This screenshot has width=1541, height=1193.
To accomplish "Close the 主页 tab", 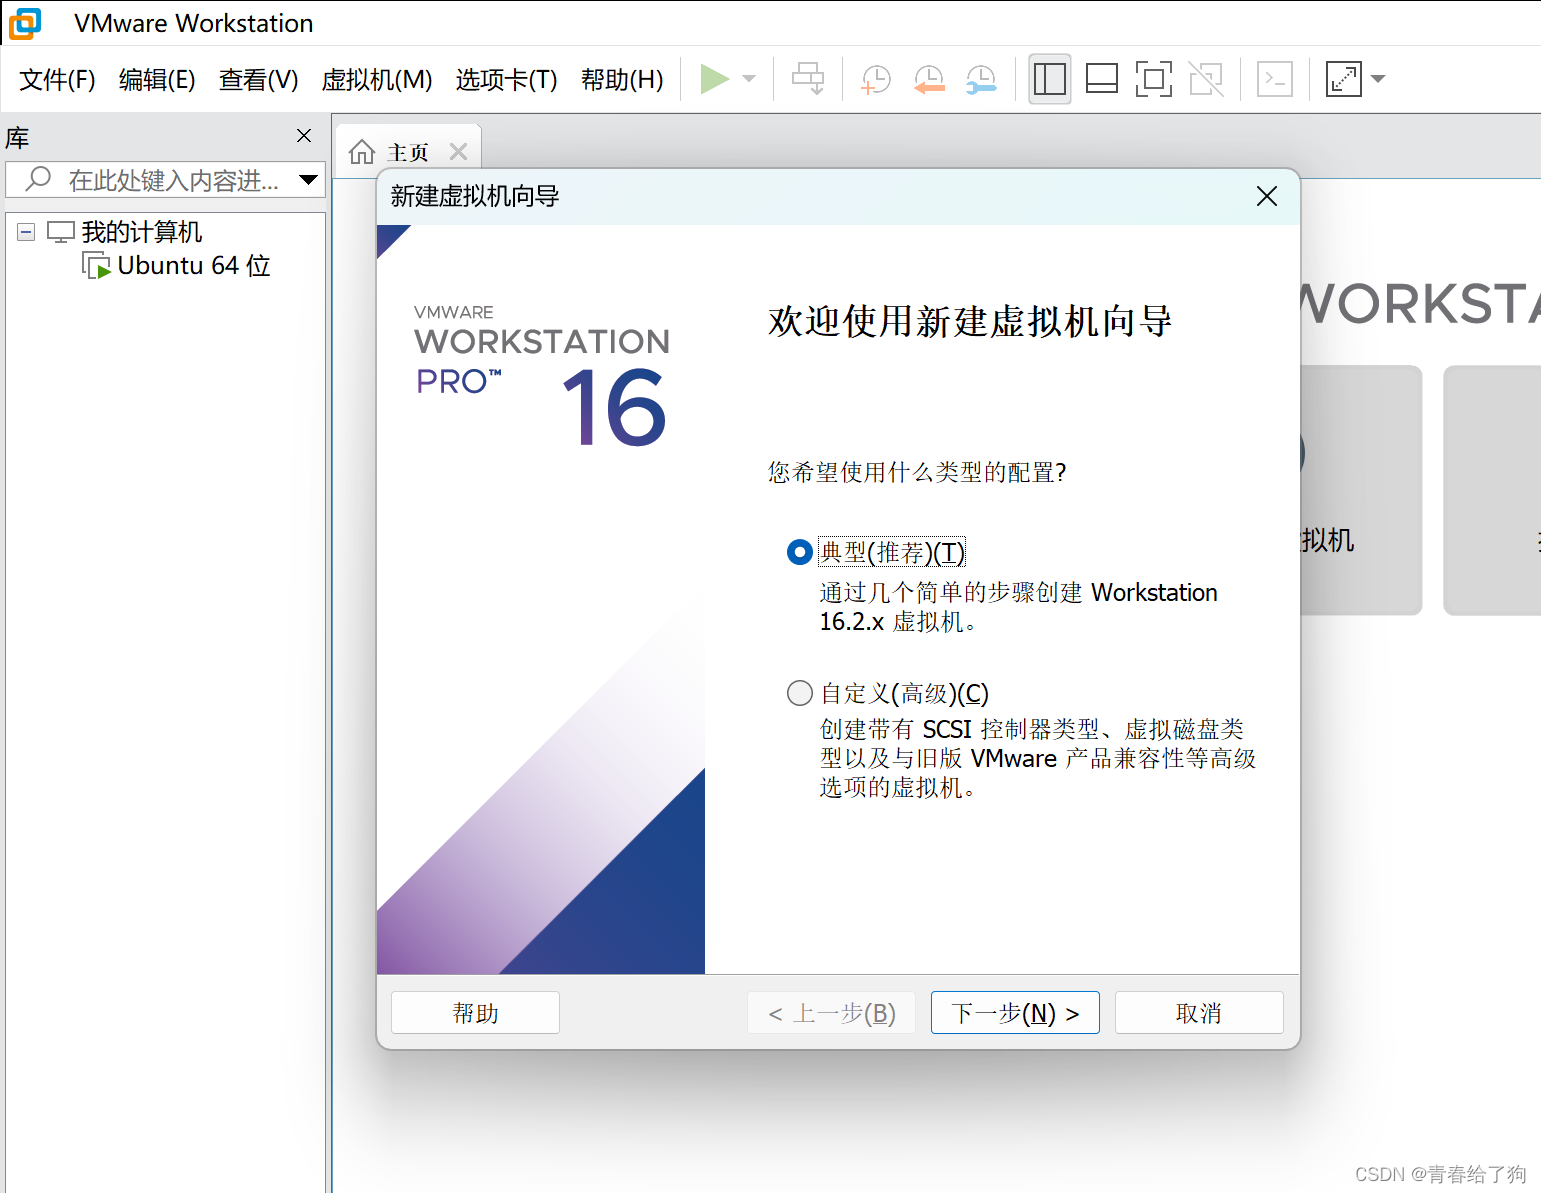I will click(458, 151).
